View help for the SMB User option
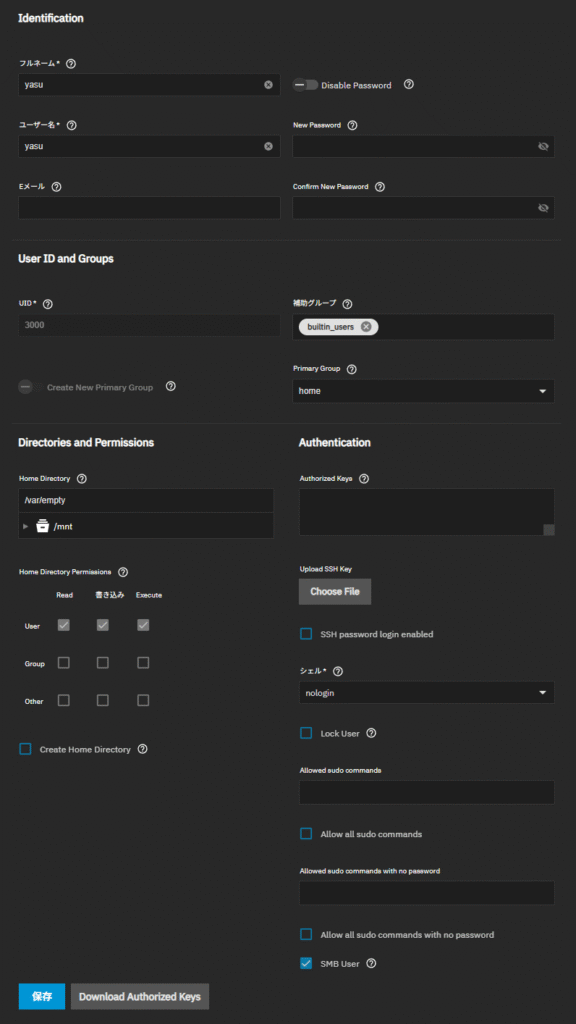 point(372,963)
